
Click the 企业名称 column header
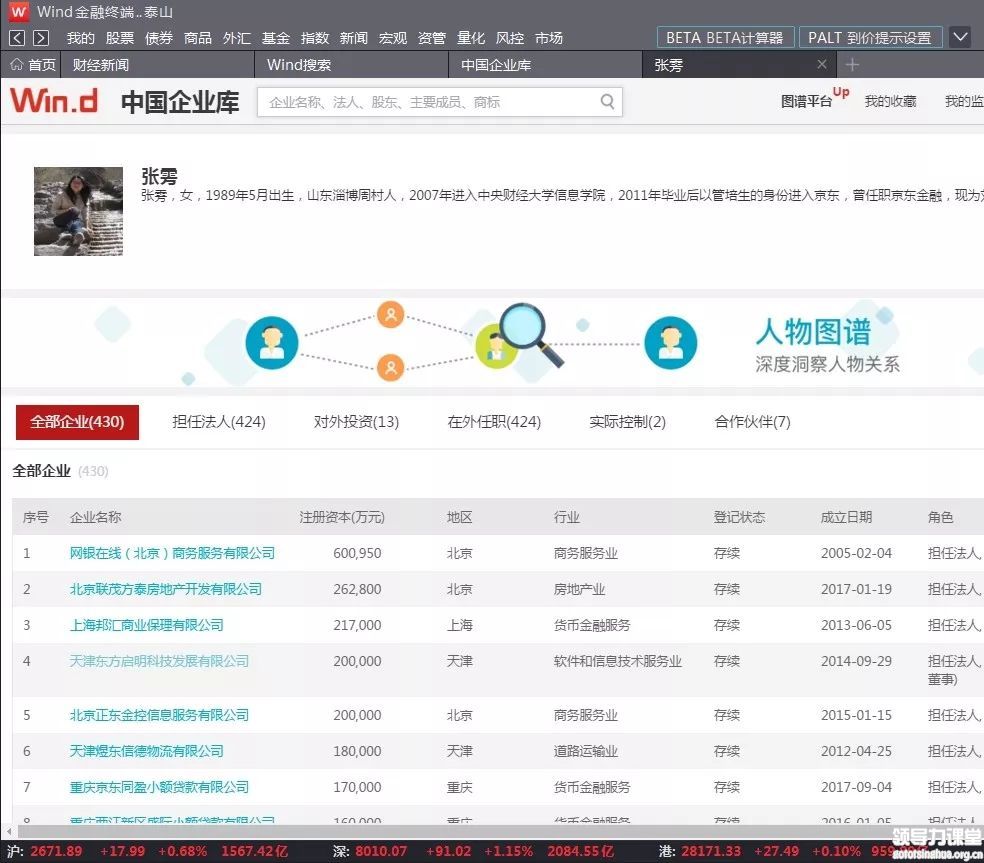pyautogui.click(x=95, y=517)
